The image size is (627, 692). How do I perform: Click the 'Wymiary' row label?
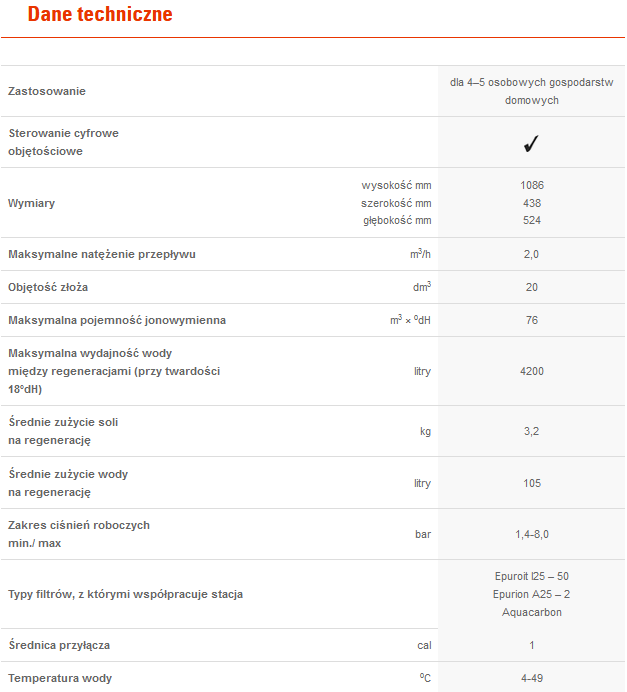(31, 203)
